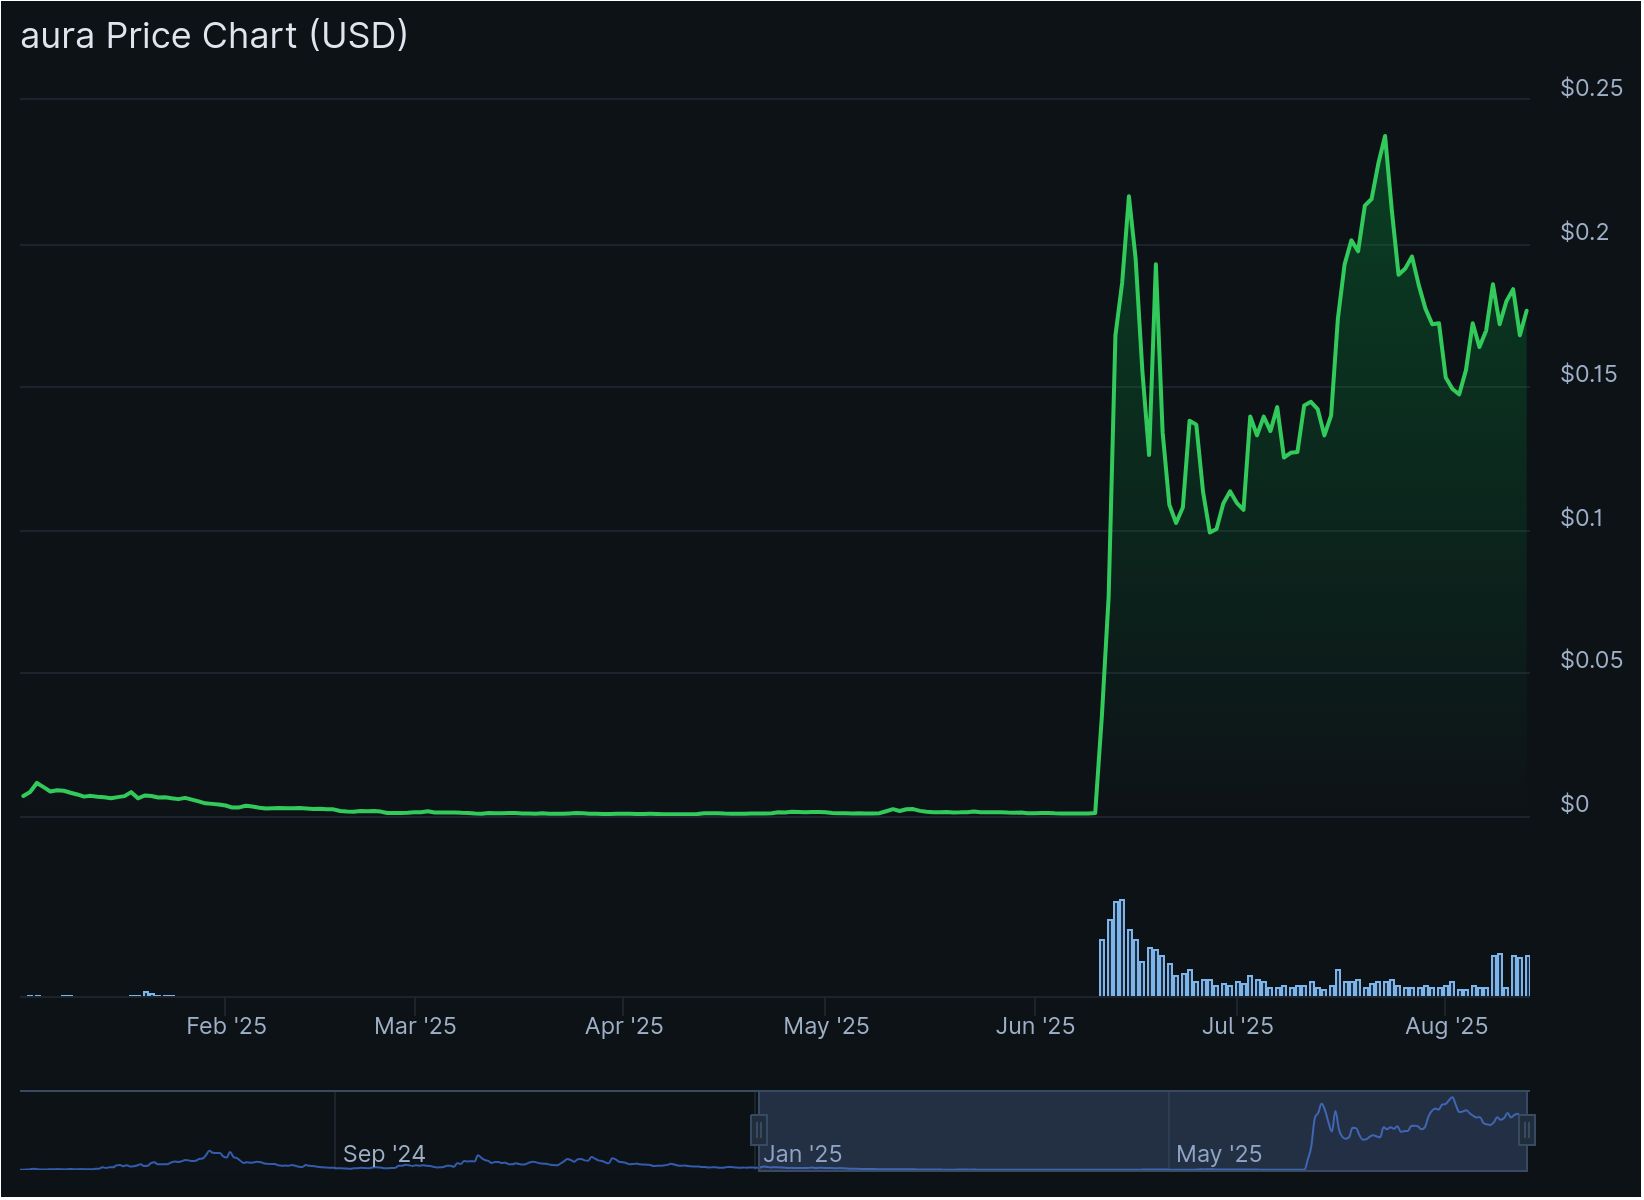1644x1200 pixels.
Task: Click the Mar '25 date label
Action: click(415, 1026)
